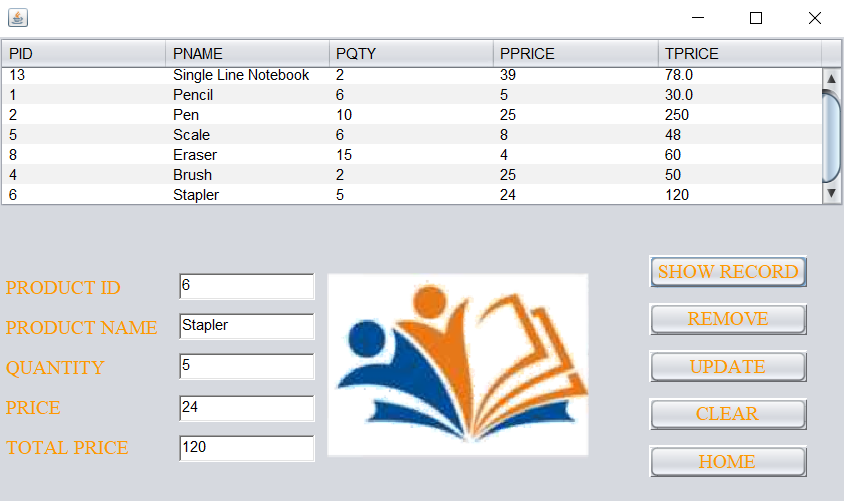The image size is (844, 501).
Task: Hit the CLEAR button
Action: click(728, 414)
